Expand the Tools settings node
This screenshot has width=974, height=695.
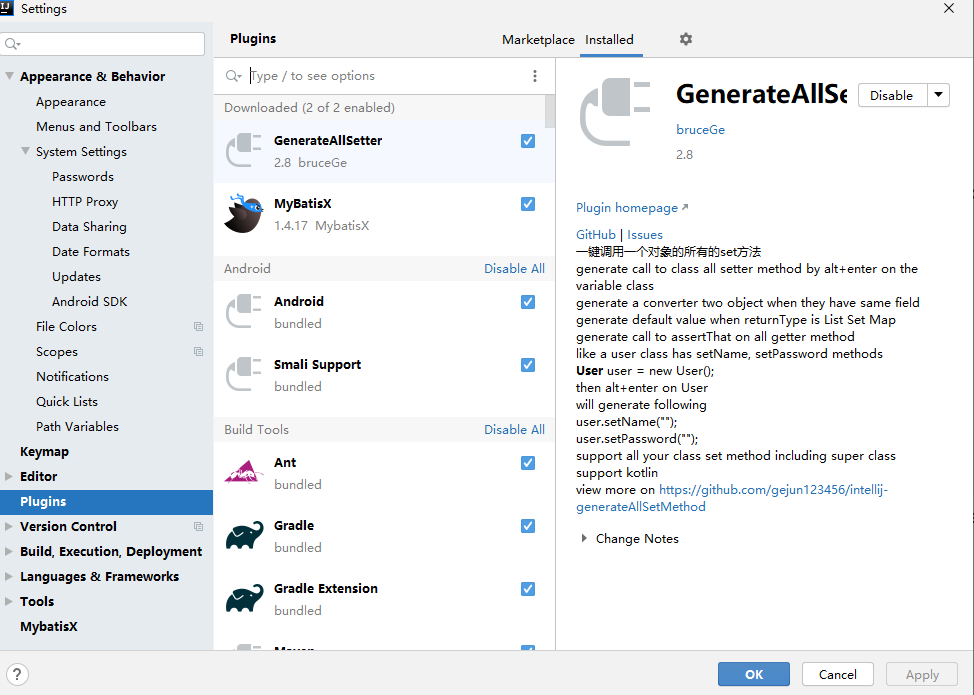pos(9,601)
